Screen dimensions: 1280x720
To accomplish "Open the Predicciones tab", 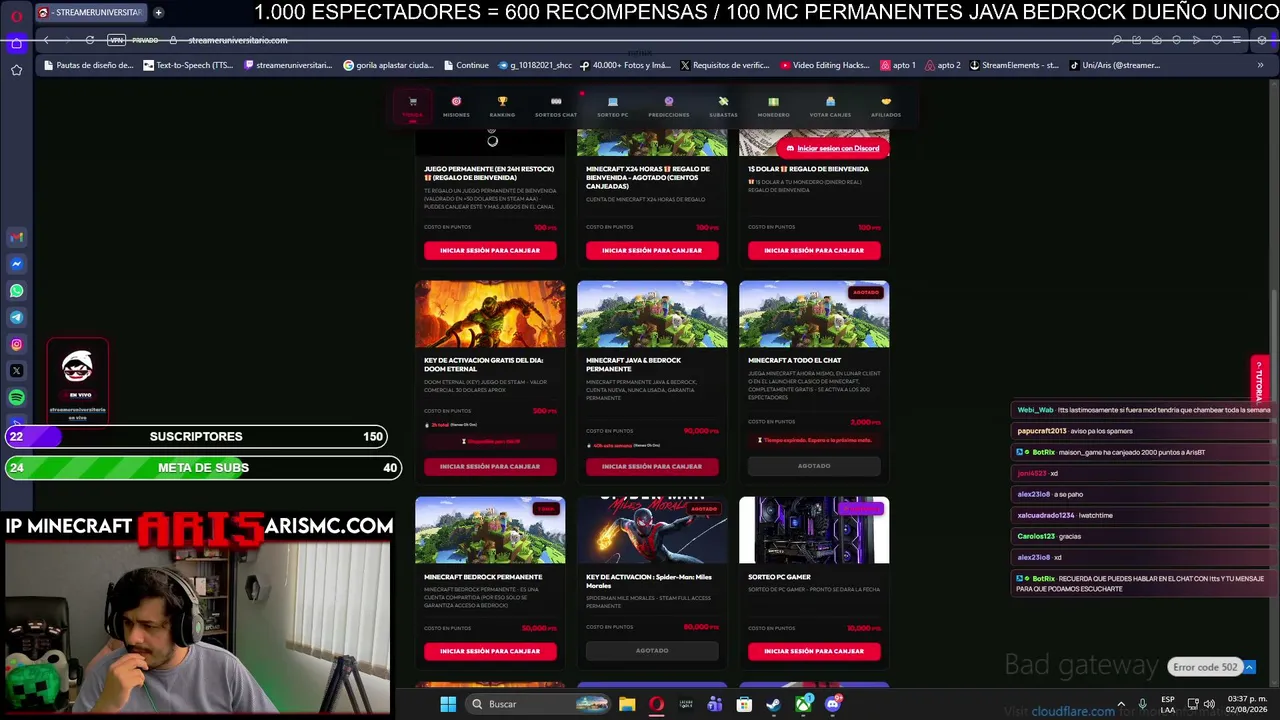I will [668, 106].
